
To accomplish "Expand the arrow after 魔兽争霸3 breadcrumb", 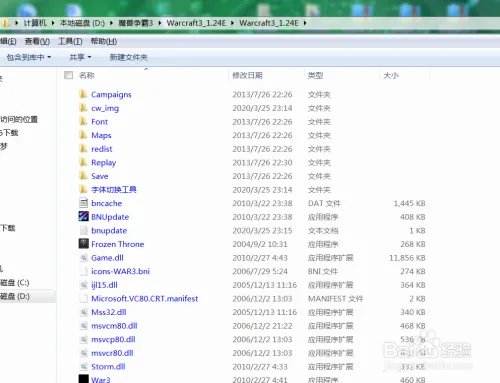I will point(160,23).
